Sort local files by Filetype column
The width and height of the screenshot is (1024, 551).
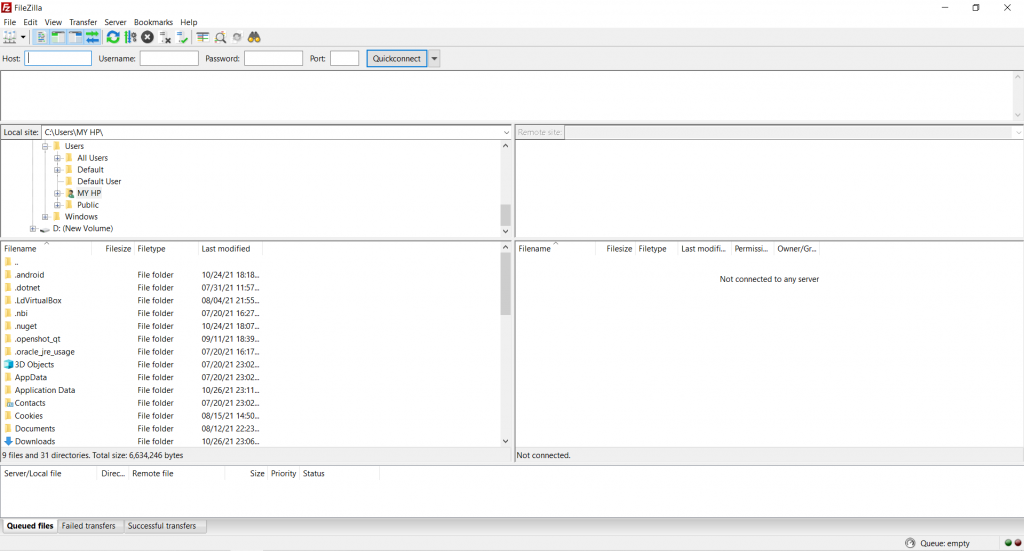point(166,249)
